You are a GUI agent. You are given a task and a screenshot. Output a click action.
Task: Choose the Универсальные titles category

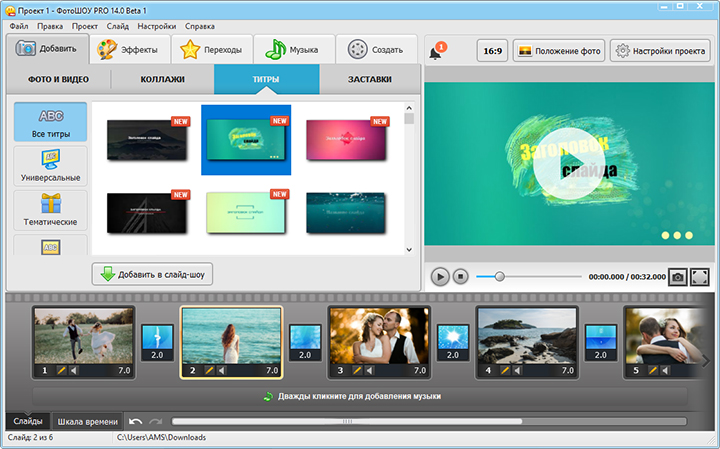click(50, 167)
